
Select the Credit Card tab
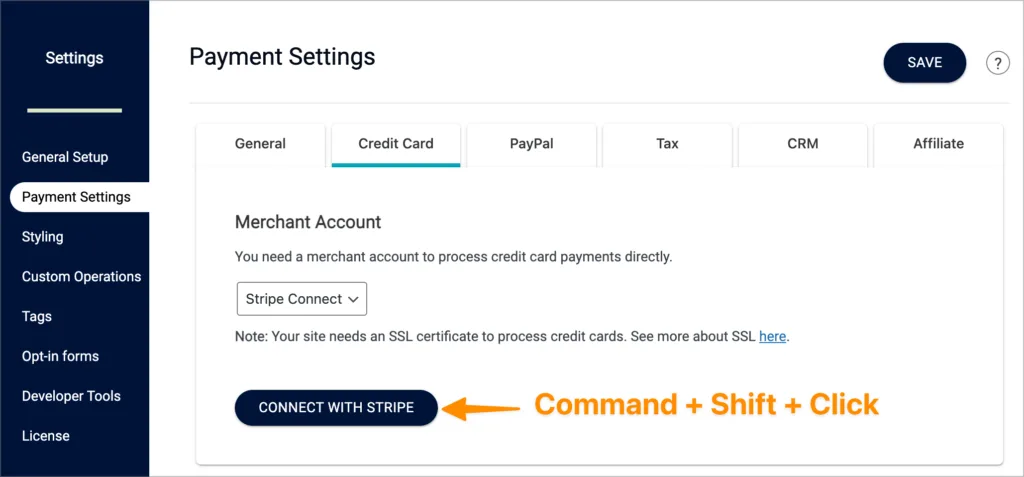click(x=396, y=144)
